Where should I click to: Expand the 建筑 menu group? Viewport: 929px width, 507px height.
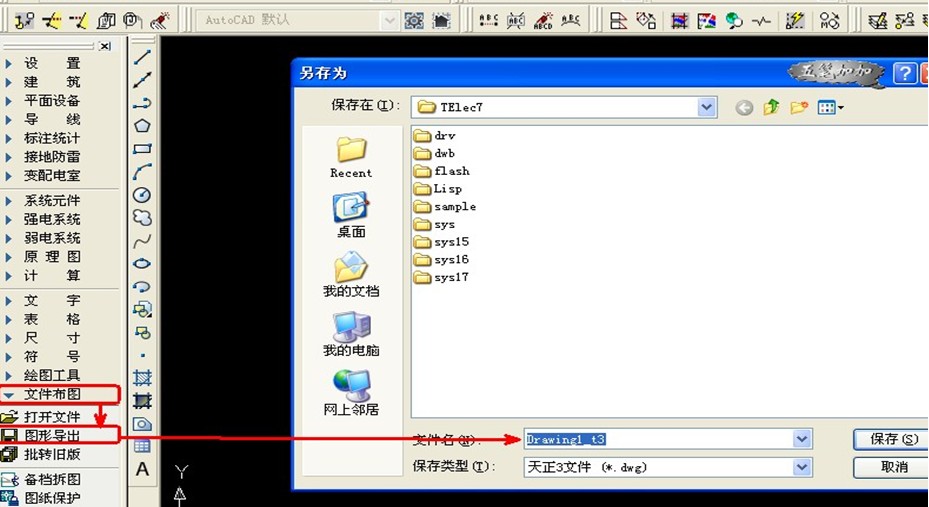(51, 82)
